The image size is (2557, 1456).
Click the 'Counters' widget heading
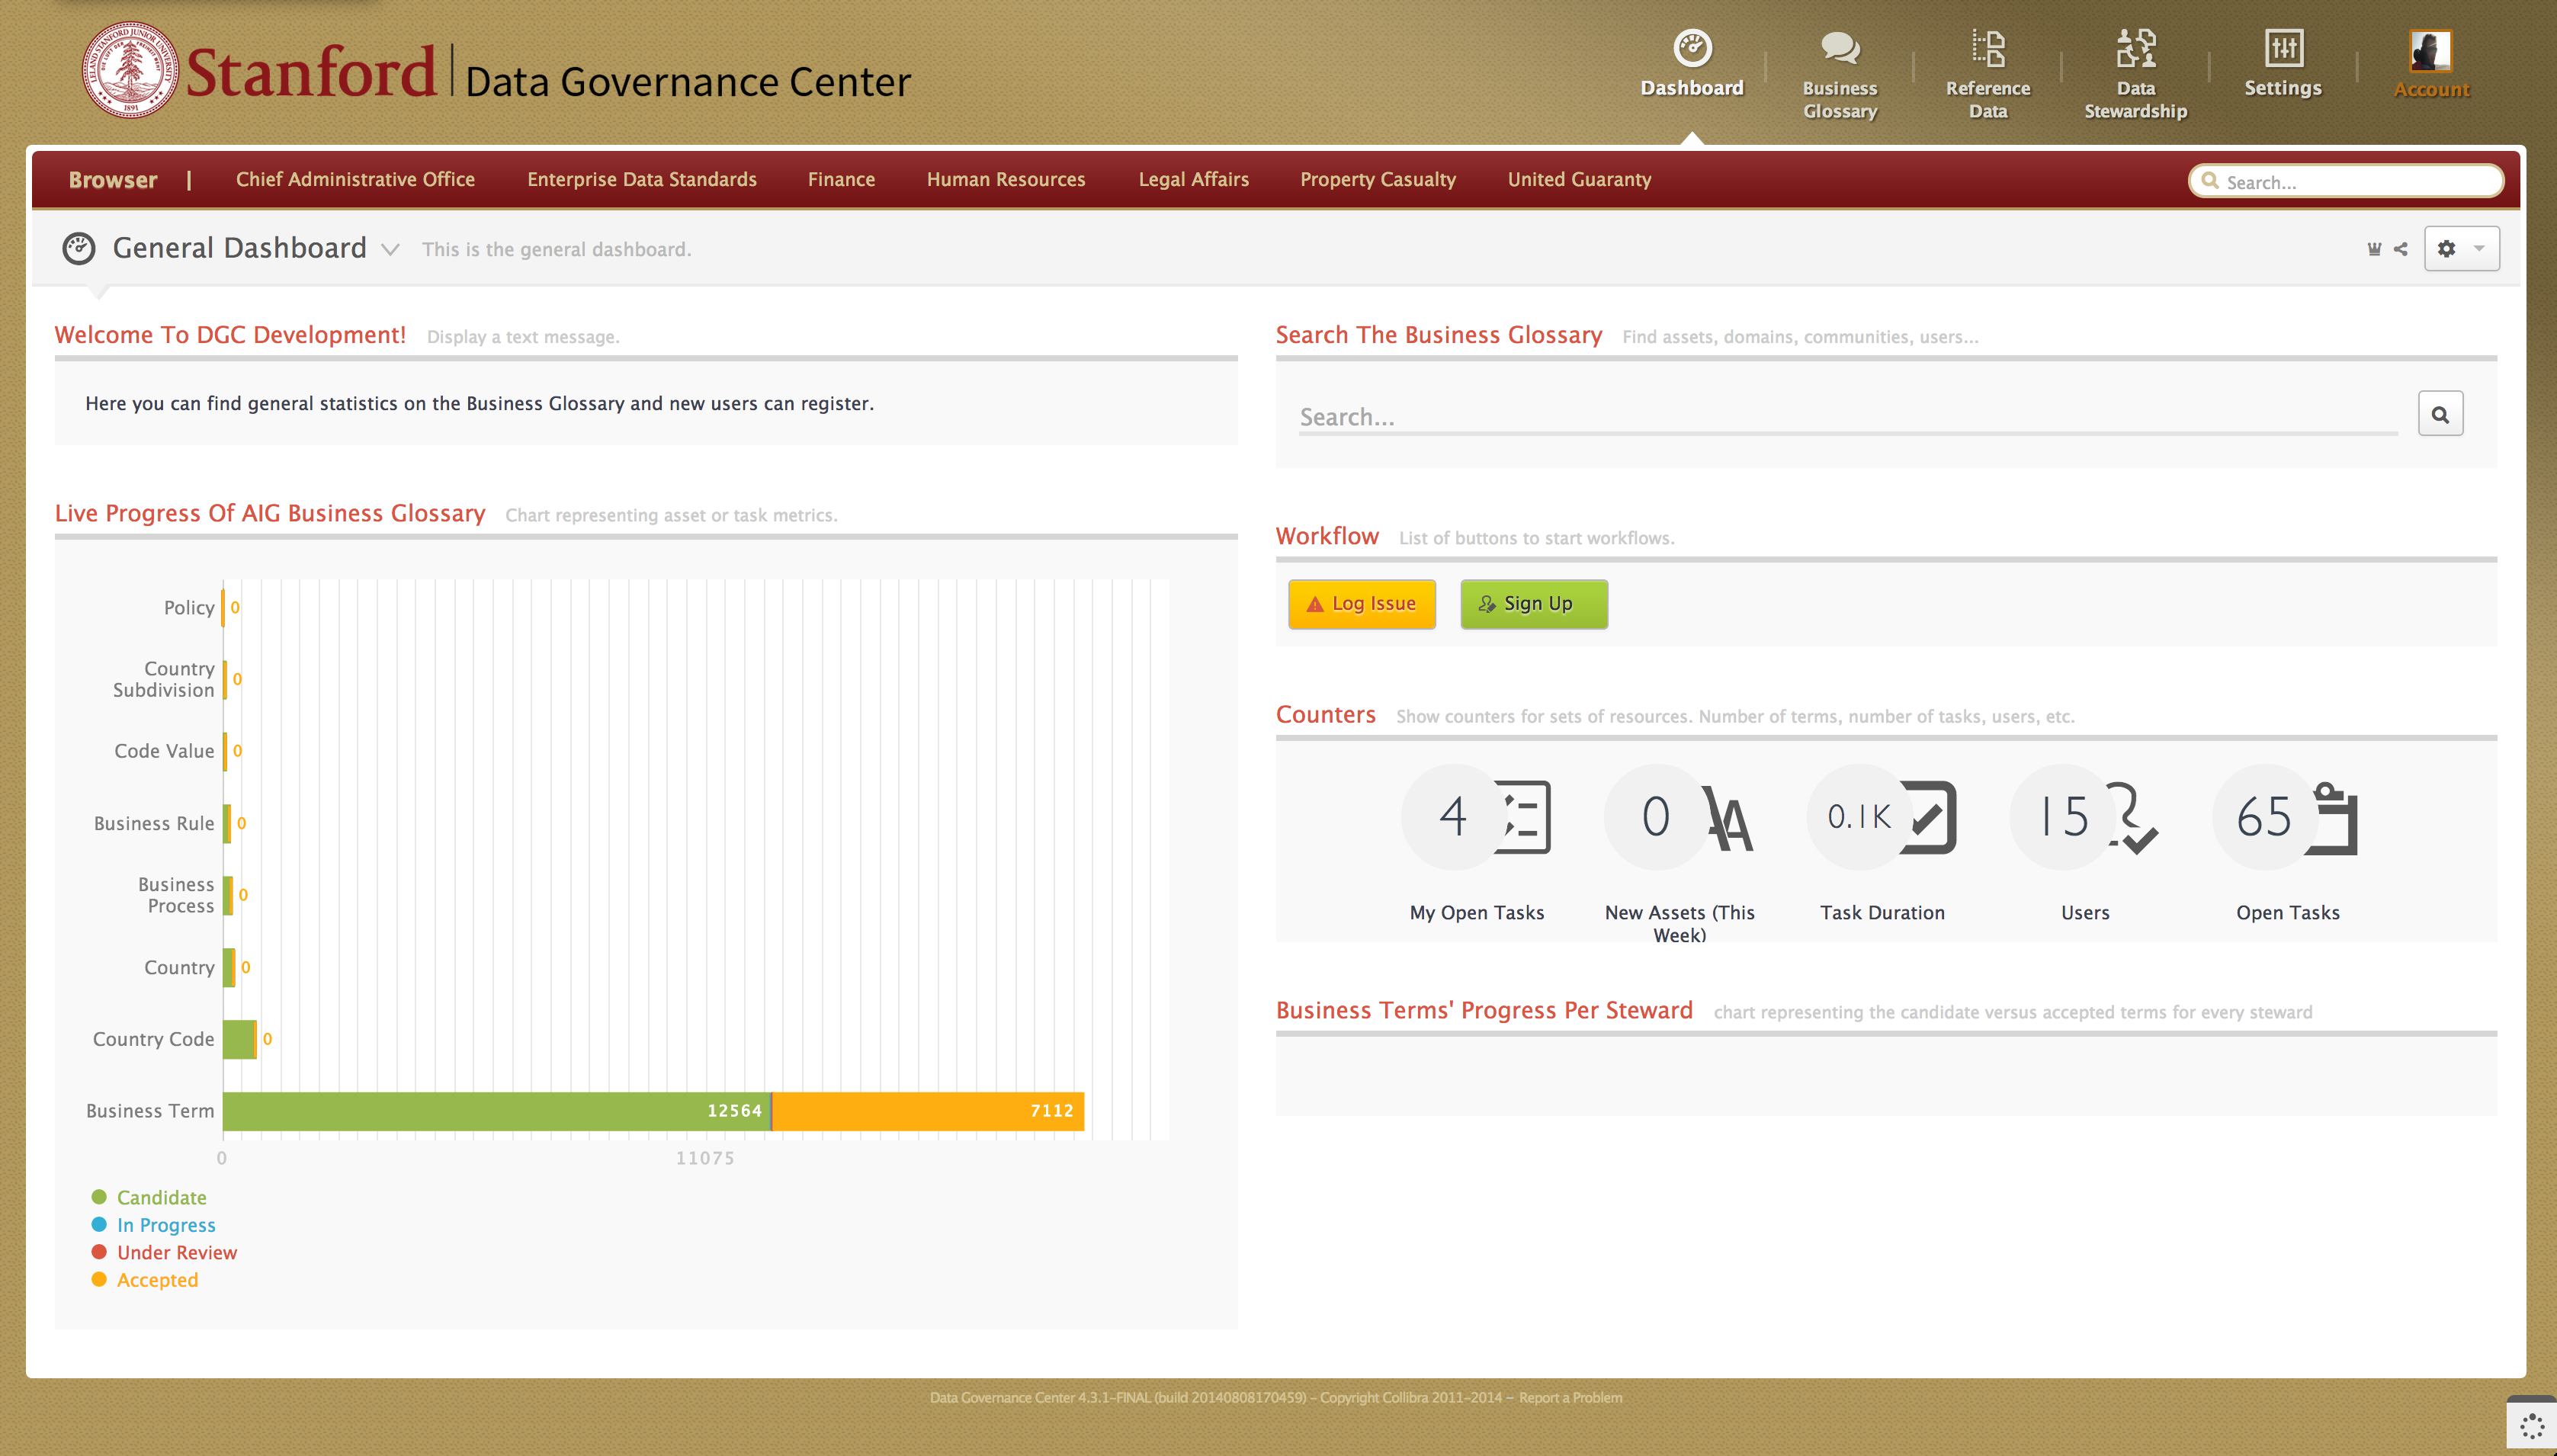coord(1325,714)
